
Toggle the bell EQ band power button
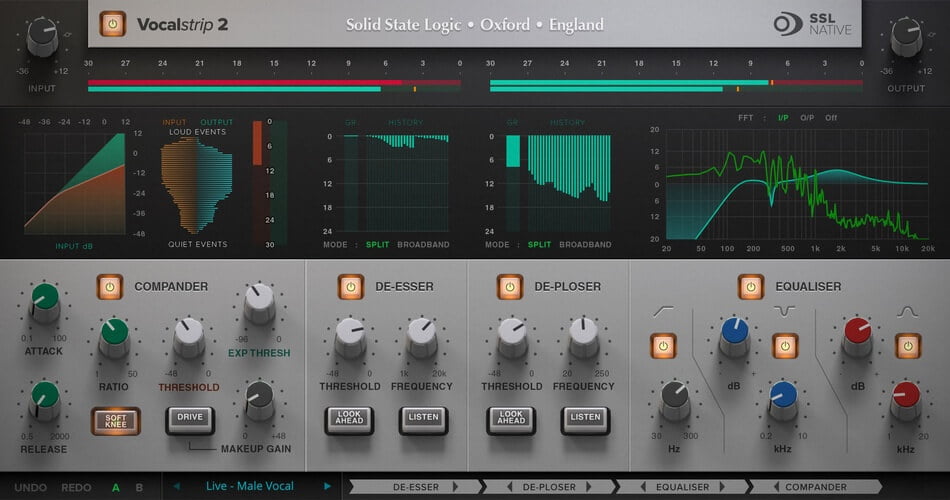coord(907,347)
